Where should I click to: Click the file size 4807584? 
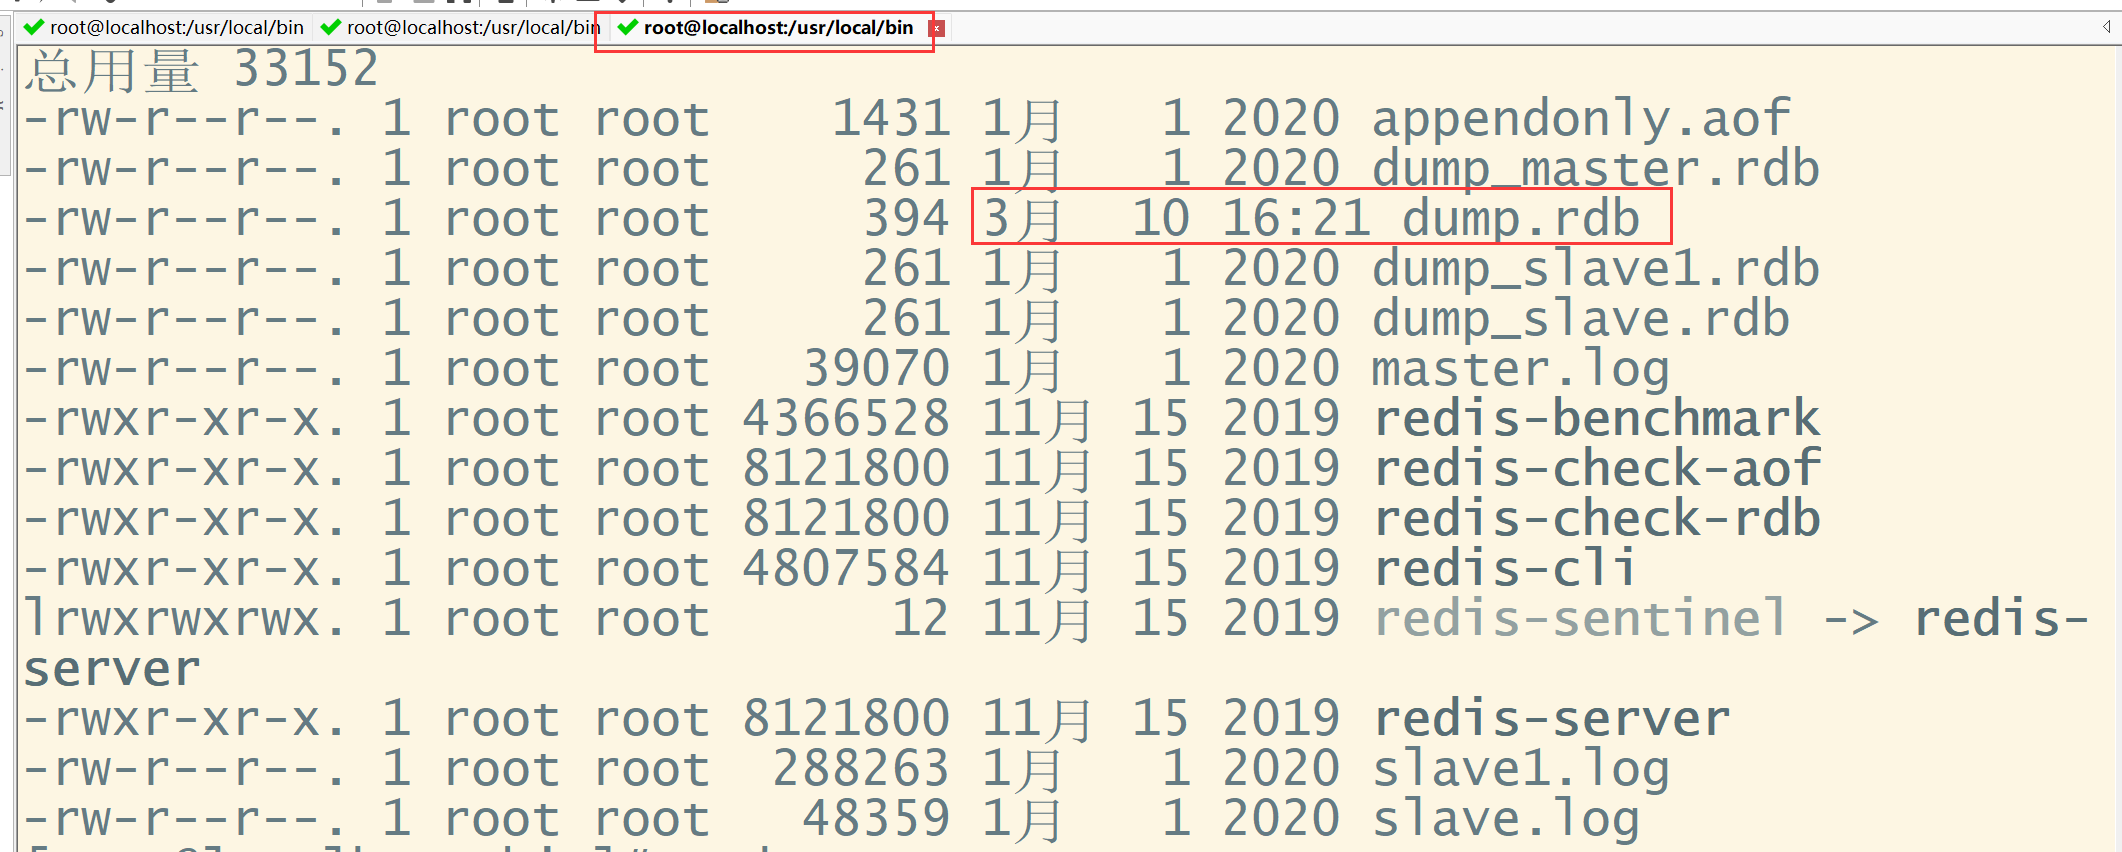pos(846,569)
